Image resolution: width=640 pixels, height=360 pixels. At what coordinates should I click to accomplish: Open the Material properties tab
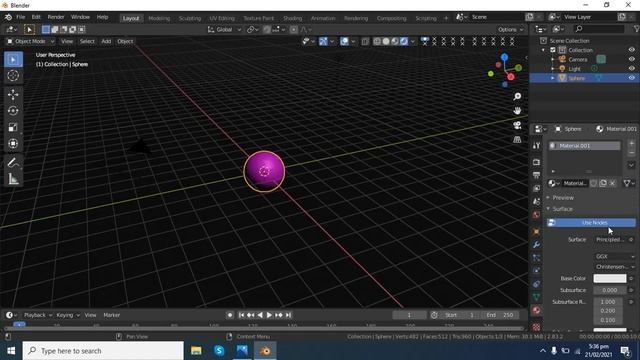536,310
